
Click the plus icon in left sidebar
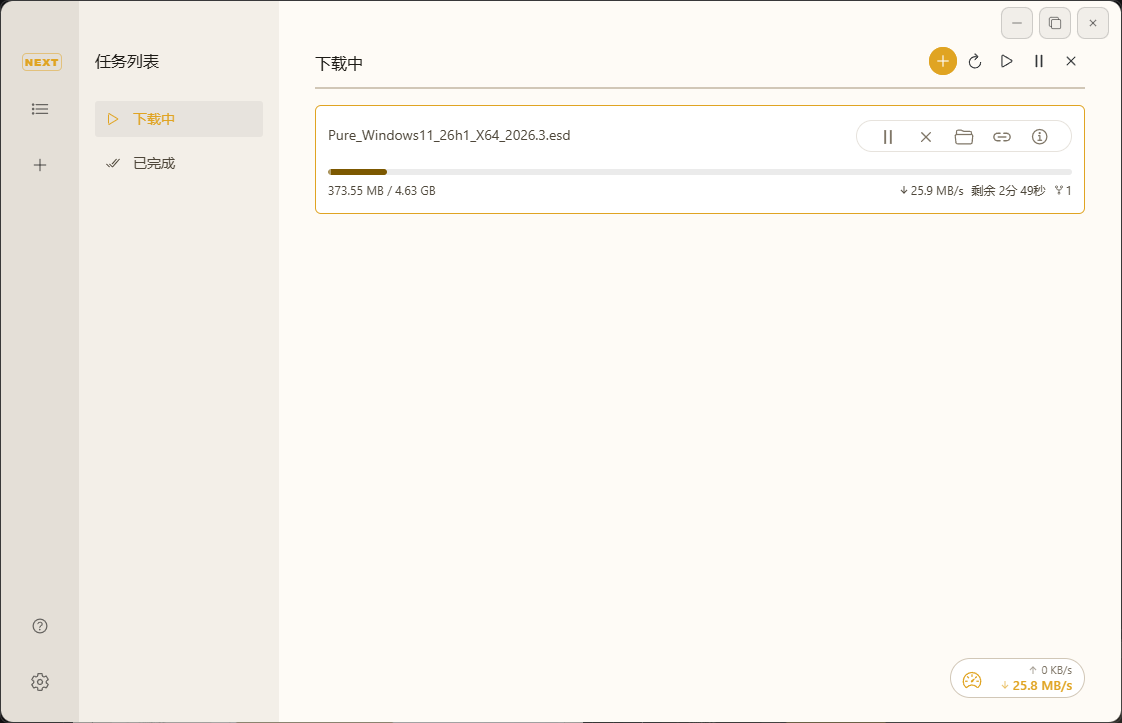coord(40,165)
